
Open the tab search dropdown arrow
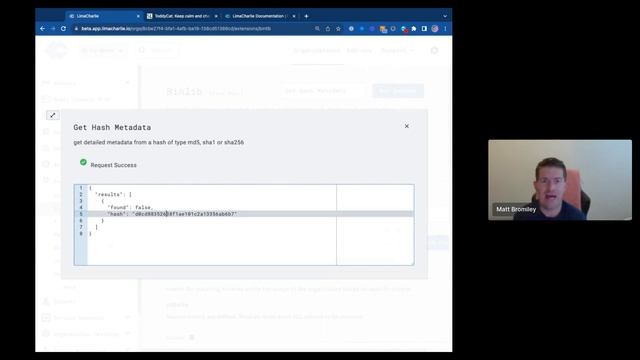point(445,16)
